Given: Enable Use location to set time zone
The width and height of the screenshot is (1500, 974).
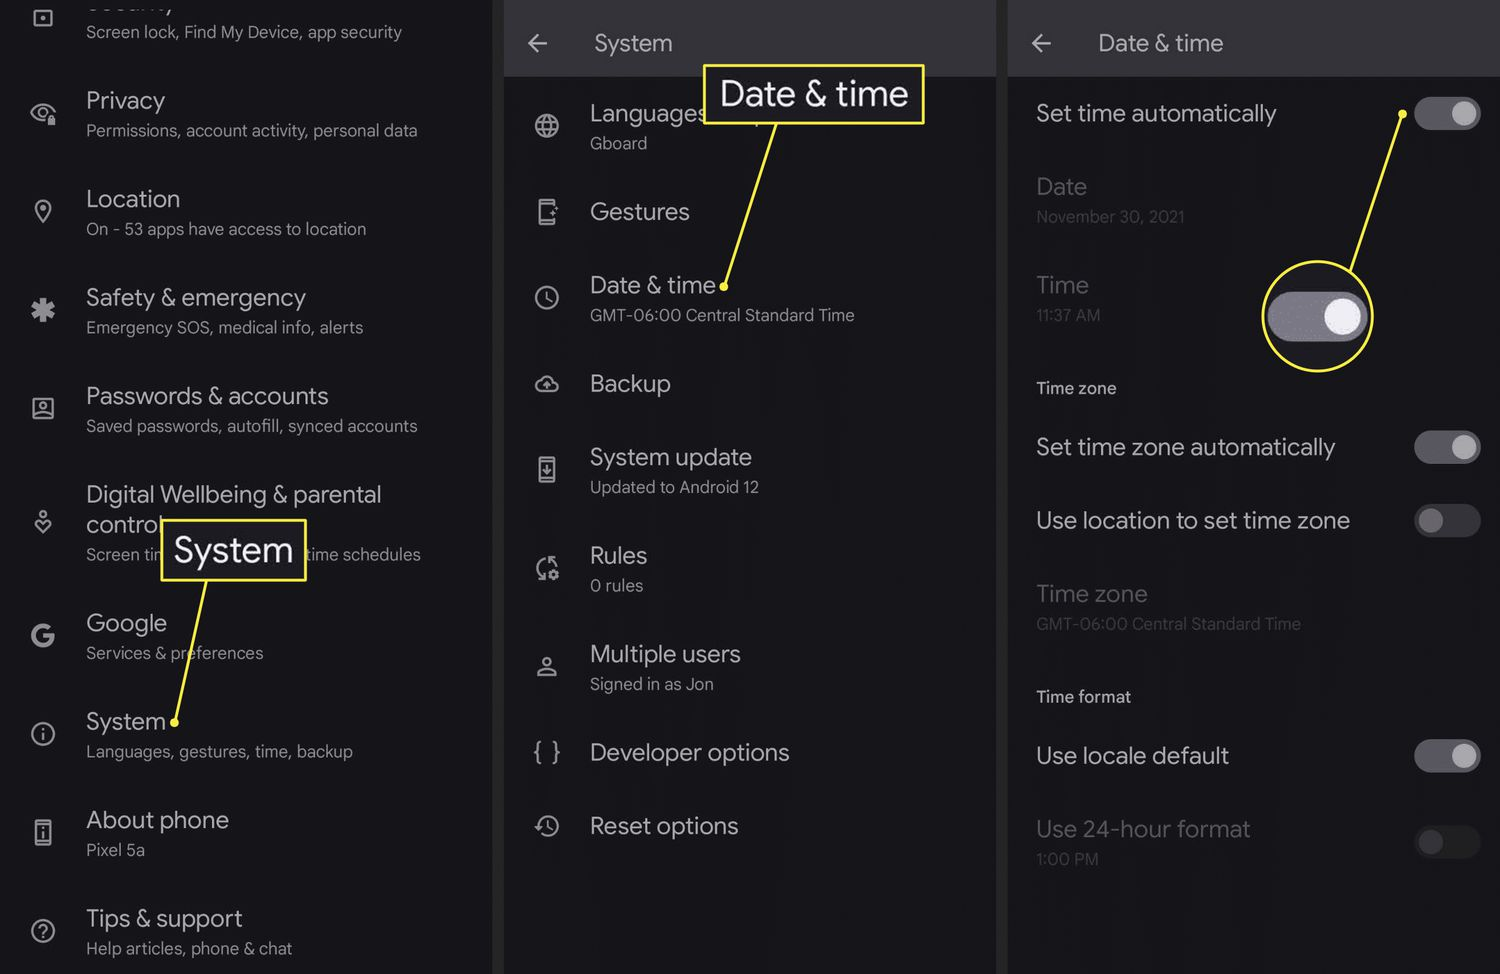Looking at the screenshot, I should click(x=1446, y=520).
